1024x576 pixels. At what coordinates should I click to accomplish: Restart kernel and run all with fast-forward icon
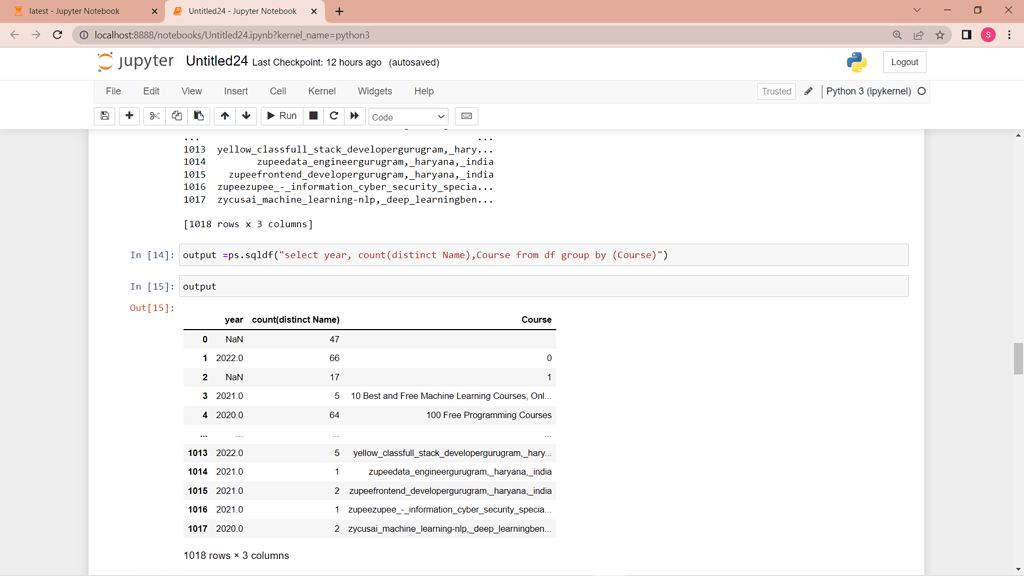[x=354, y=115]
